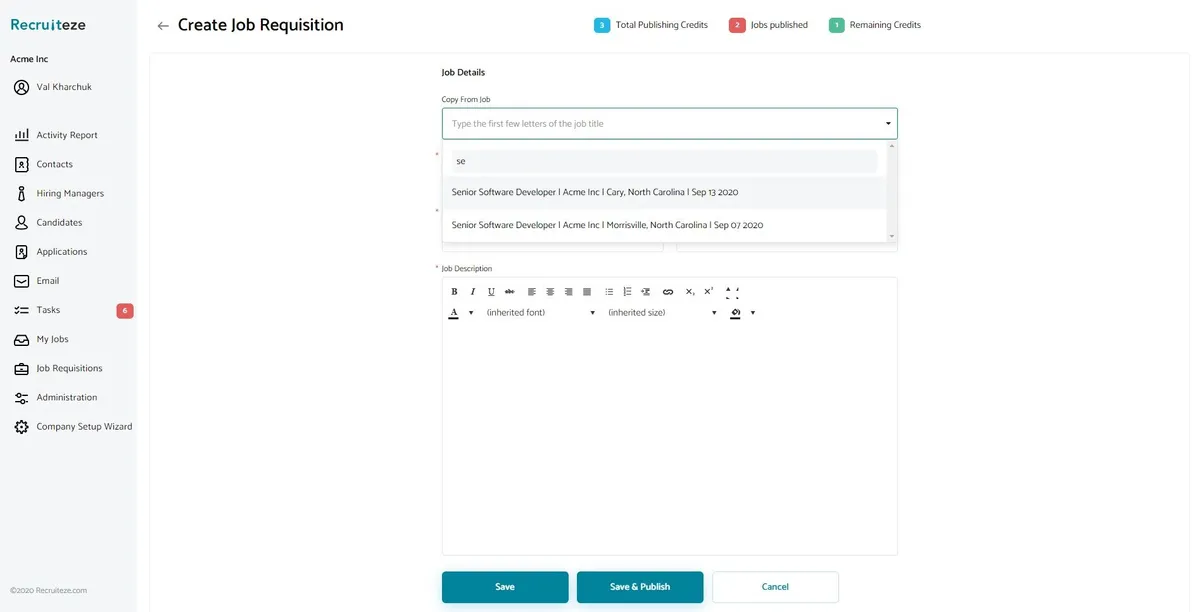This screenshot has height=612, width=1200.
Task: Click the search box containing 'se'
Action: [664, 161]
